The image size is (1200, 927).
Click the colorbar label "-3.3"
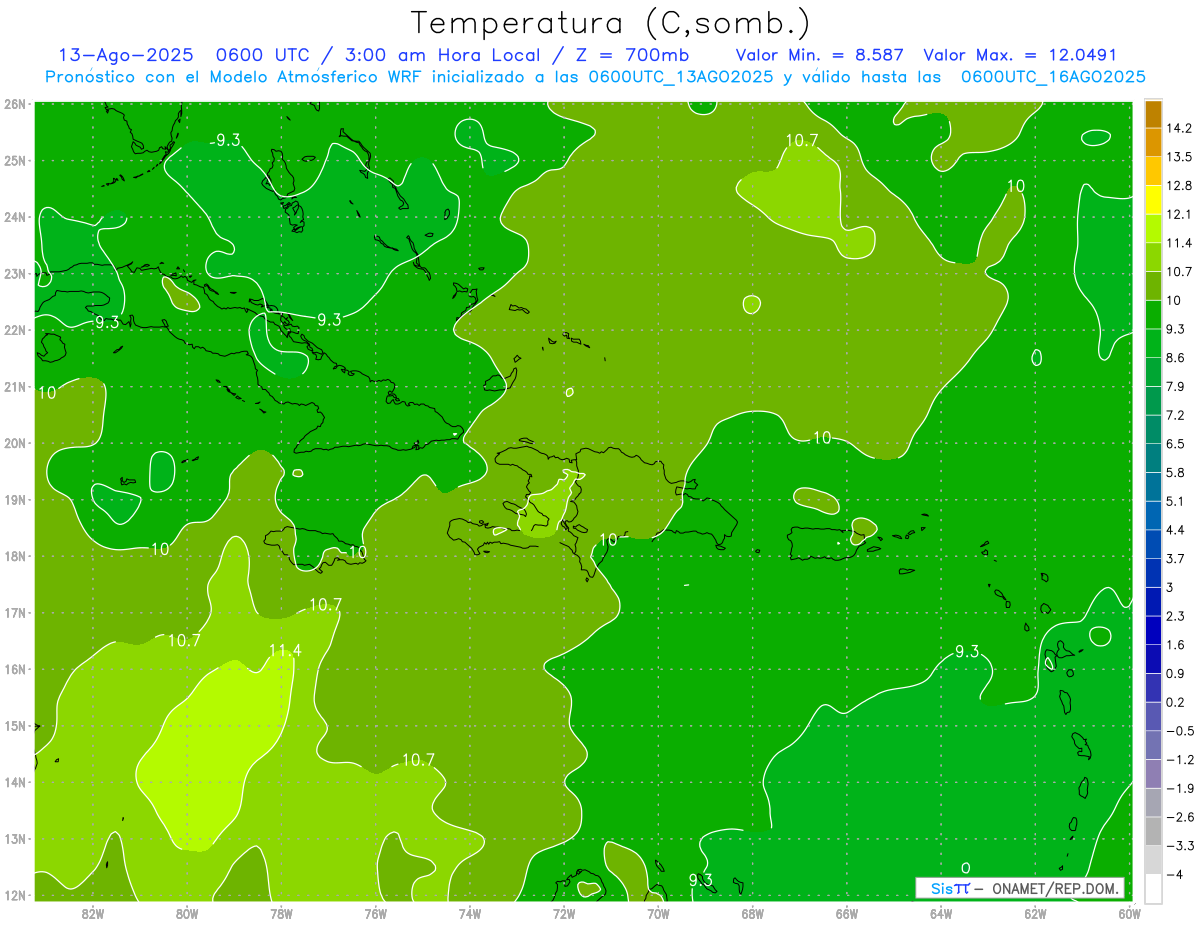coord(1179,845)
